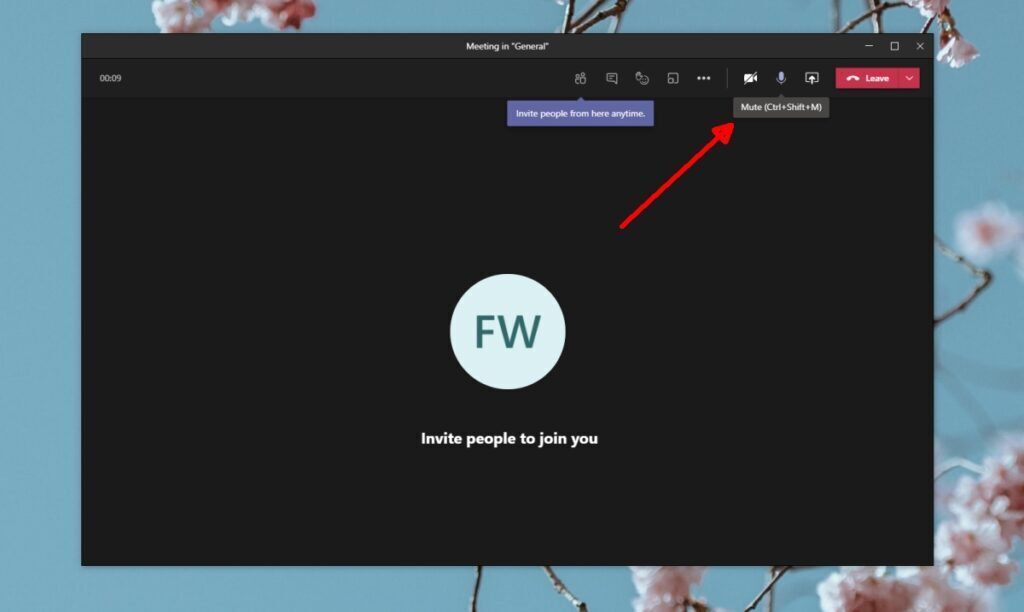Open the meeting chat panel
Screen dimensions: 1024x612
(x=612, y=77)
